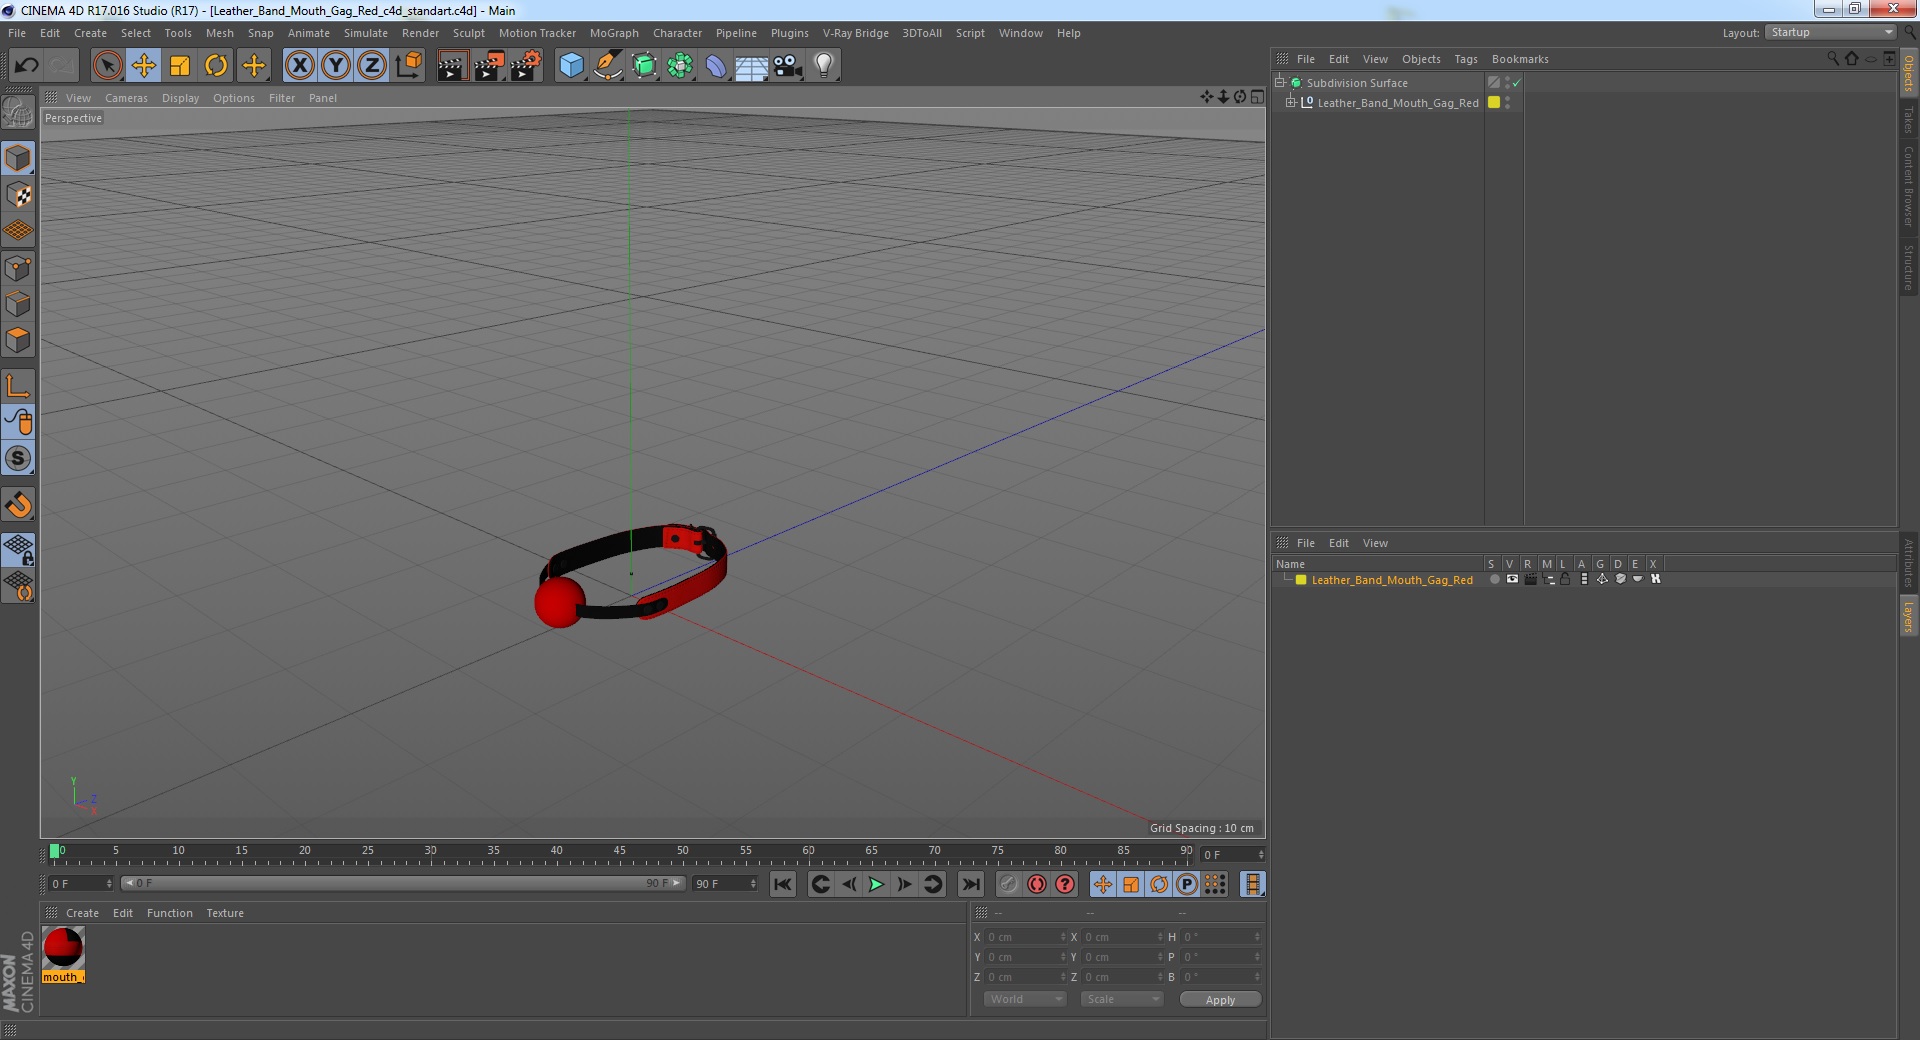Open viewport Cameras menu
Image resolution: width=1920 pixels, height=1040 pixels.
[x=126, y=98]
